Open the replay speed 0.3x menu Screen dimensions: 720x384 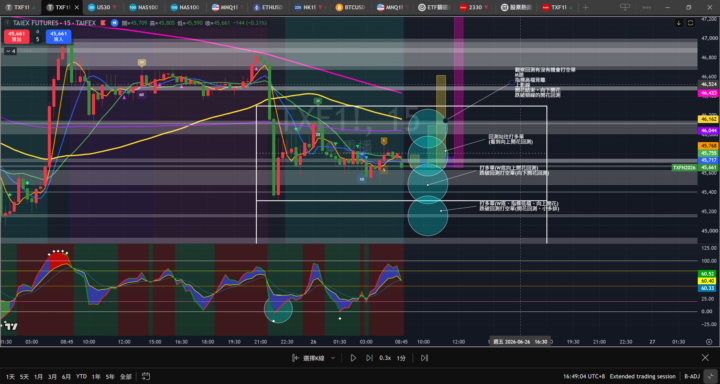[x=385, y=358]
